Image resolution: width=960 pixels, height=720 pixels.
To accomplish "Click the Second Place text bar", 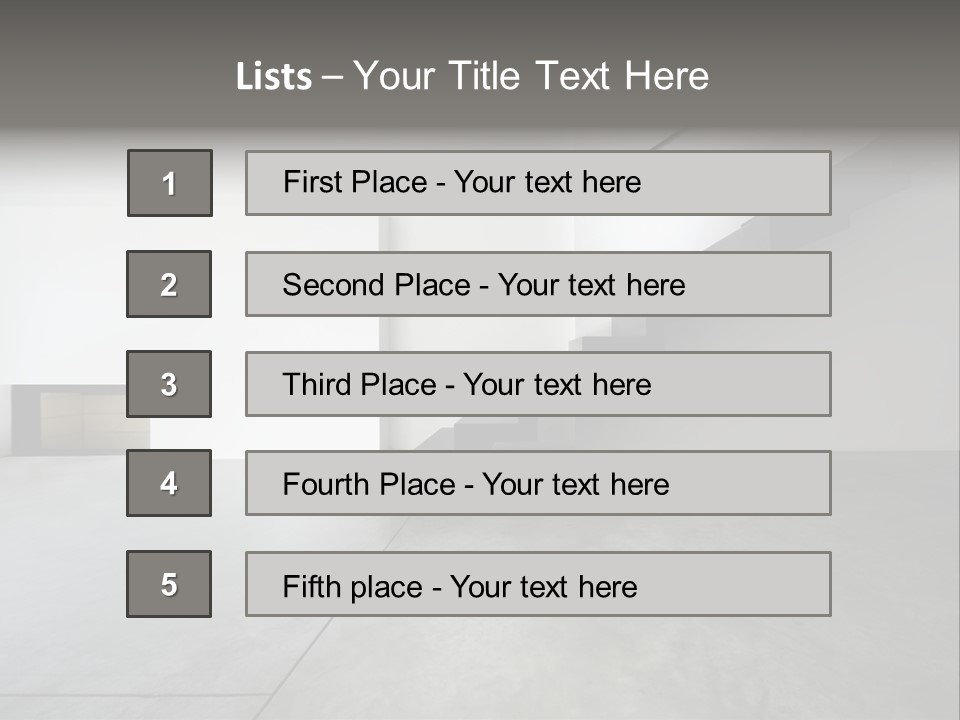I will pyautogui.click(x=538, y=284).
